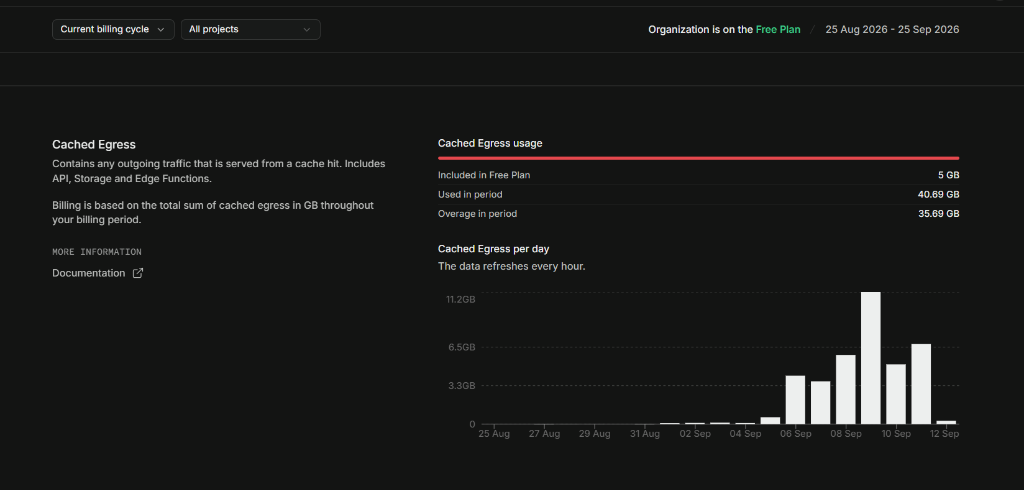Screen dimensions: 1024x490
Task: Click the Cached Egress section heading
Action: point(94,144)
